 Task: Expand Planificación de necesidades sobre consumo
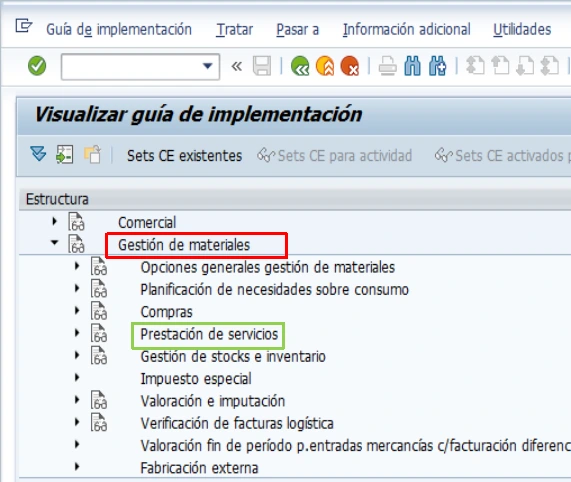coord(77,288)
